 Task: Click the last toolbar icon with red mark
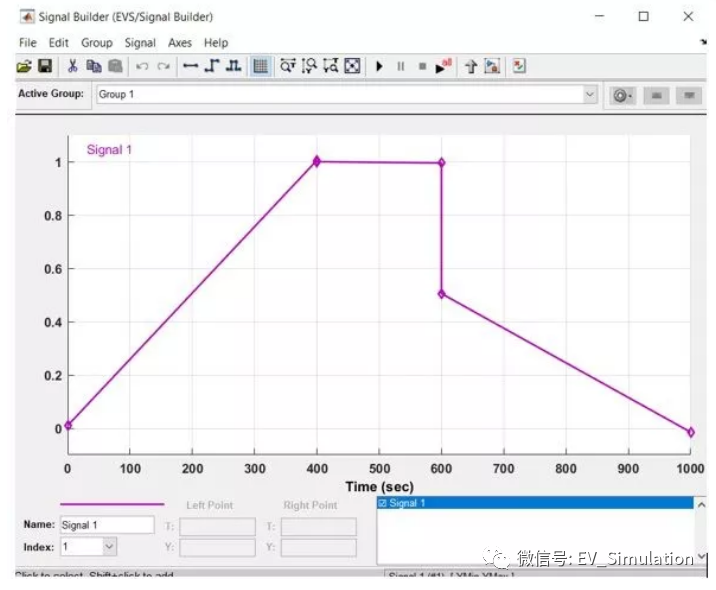click(519, 67)
